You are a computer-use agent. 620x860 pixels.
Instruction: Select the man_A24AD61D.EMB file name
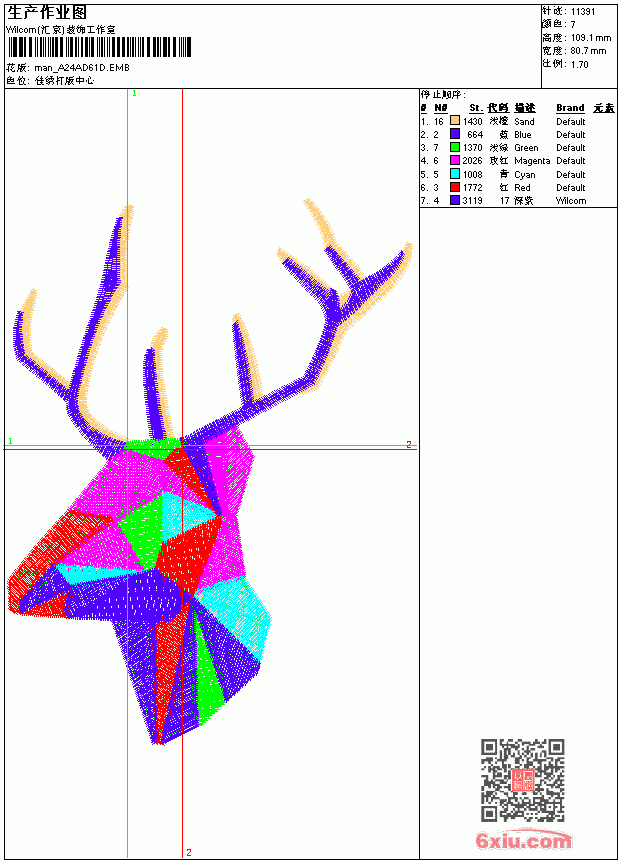click(x=82, y=68)
